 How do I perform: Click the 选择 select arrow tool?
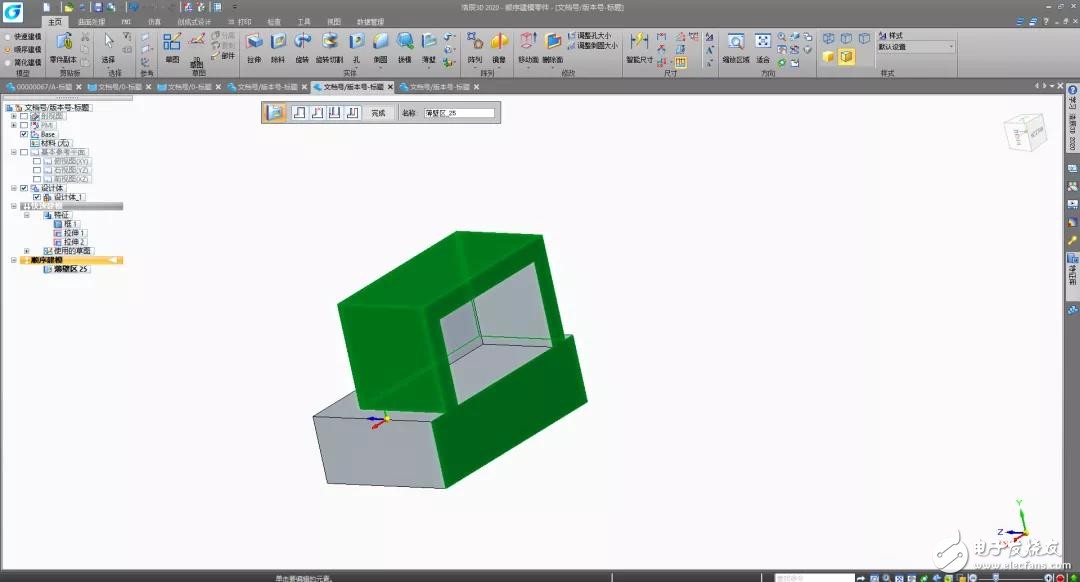click(x=108, y=48)
